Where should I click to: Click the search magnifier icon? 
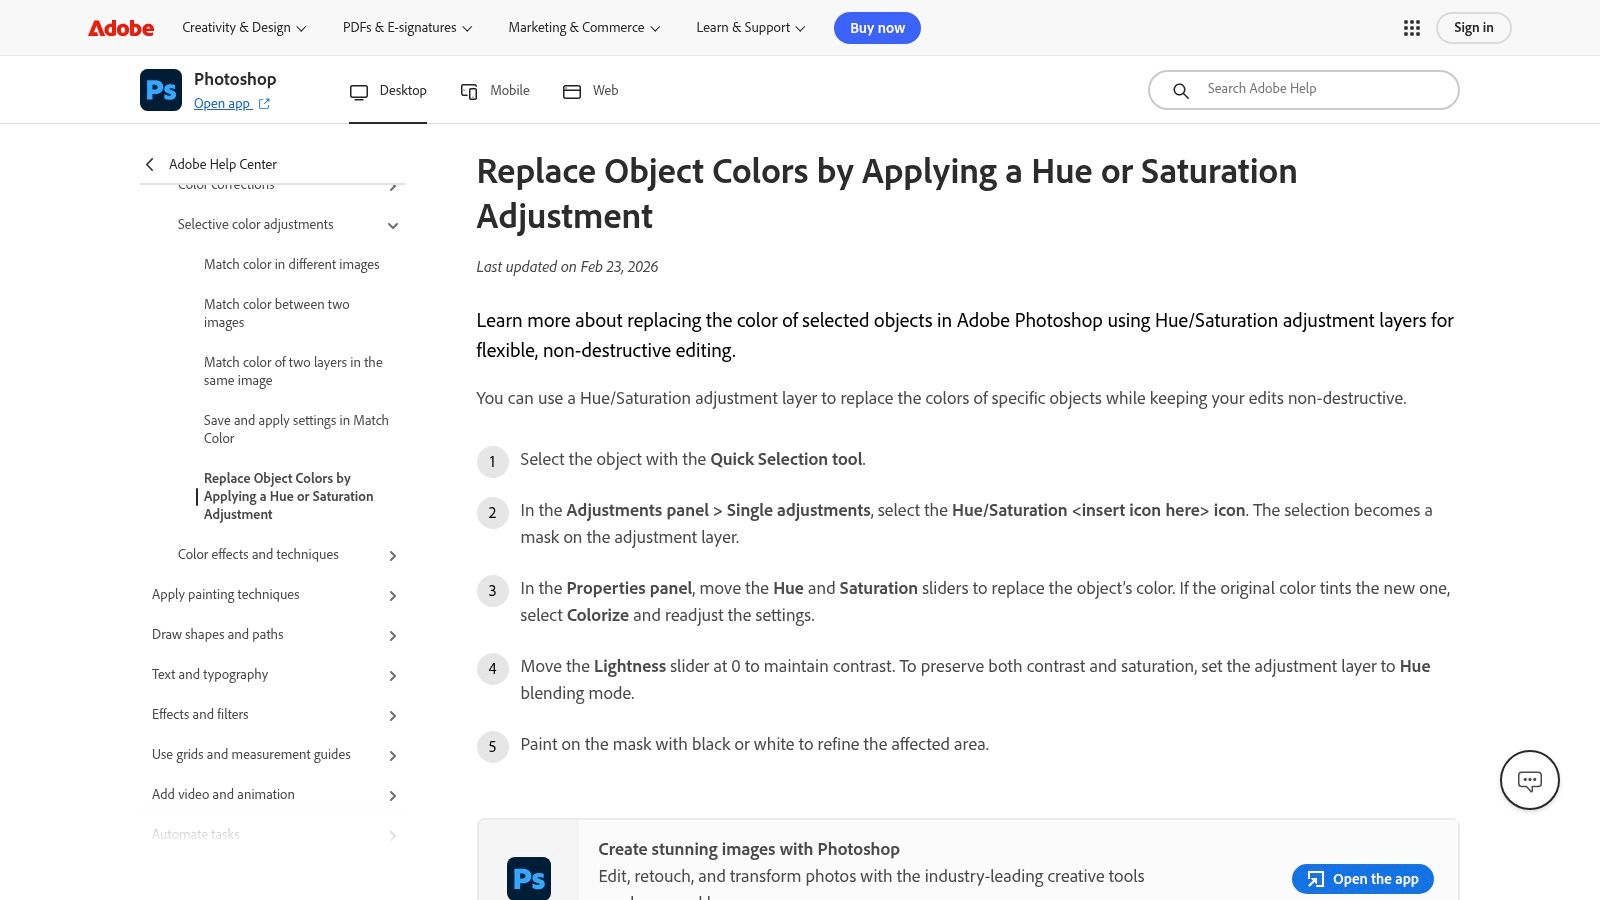tap(1181, 91)
